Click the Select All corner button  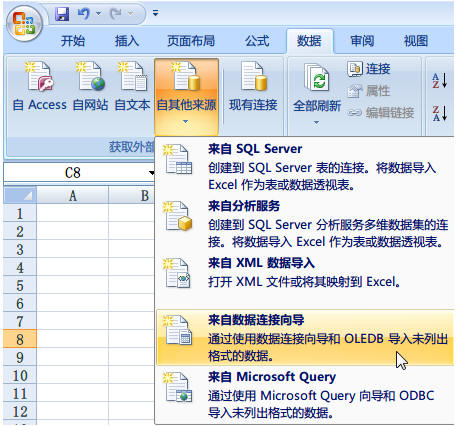[20, 195]
